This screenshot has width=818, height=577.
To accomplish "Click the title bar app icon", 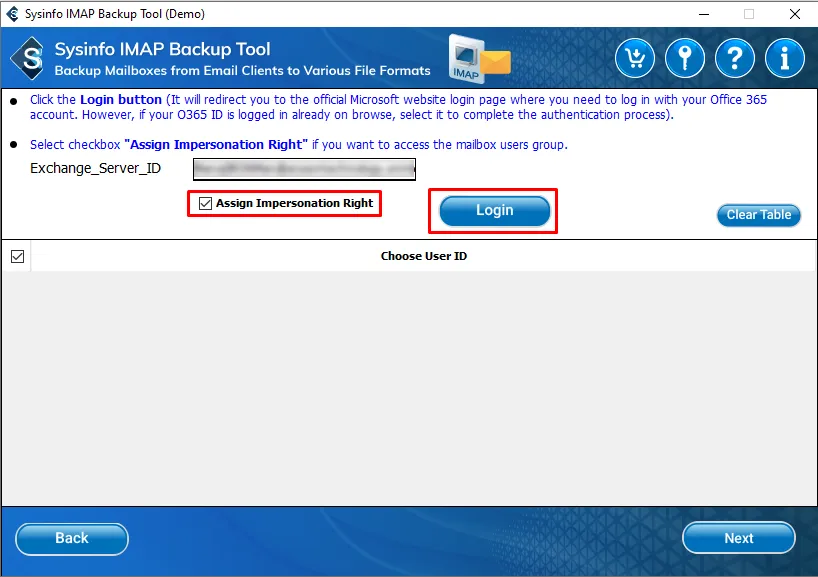I will (12, 14).
